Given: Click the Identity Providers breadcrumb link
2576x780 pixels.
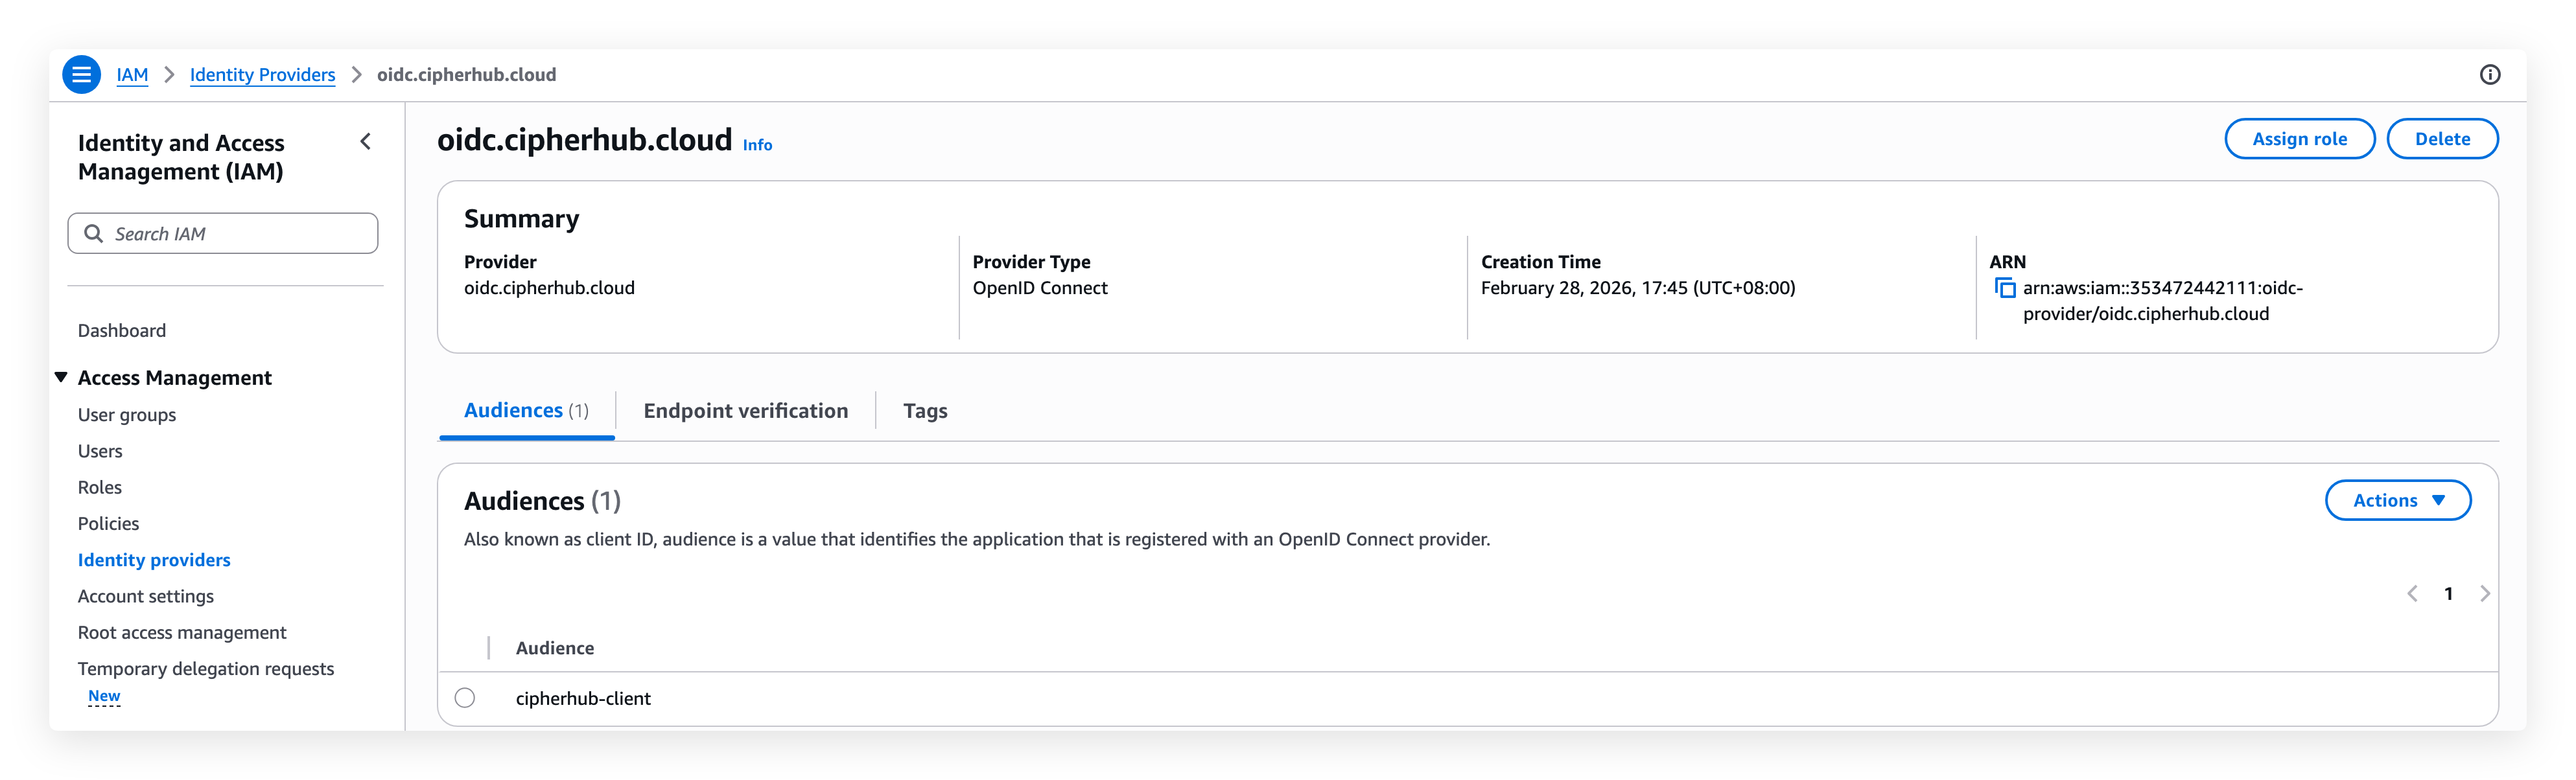Looking at the screenshot, I should (x=262, y=75).
